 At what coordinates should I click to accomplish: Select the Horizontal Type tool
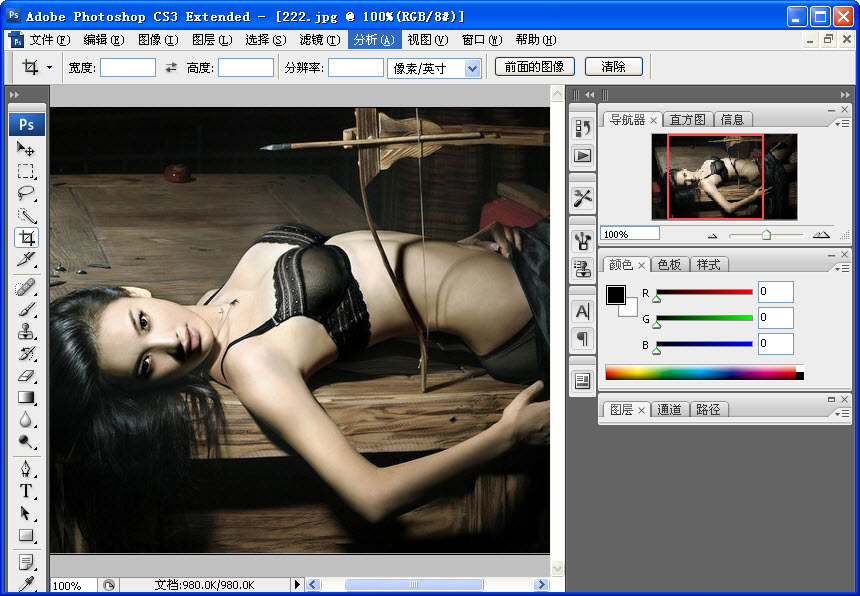pyautogui.click(x=26, y=491)
